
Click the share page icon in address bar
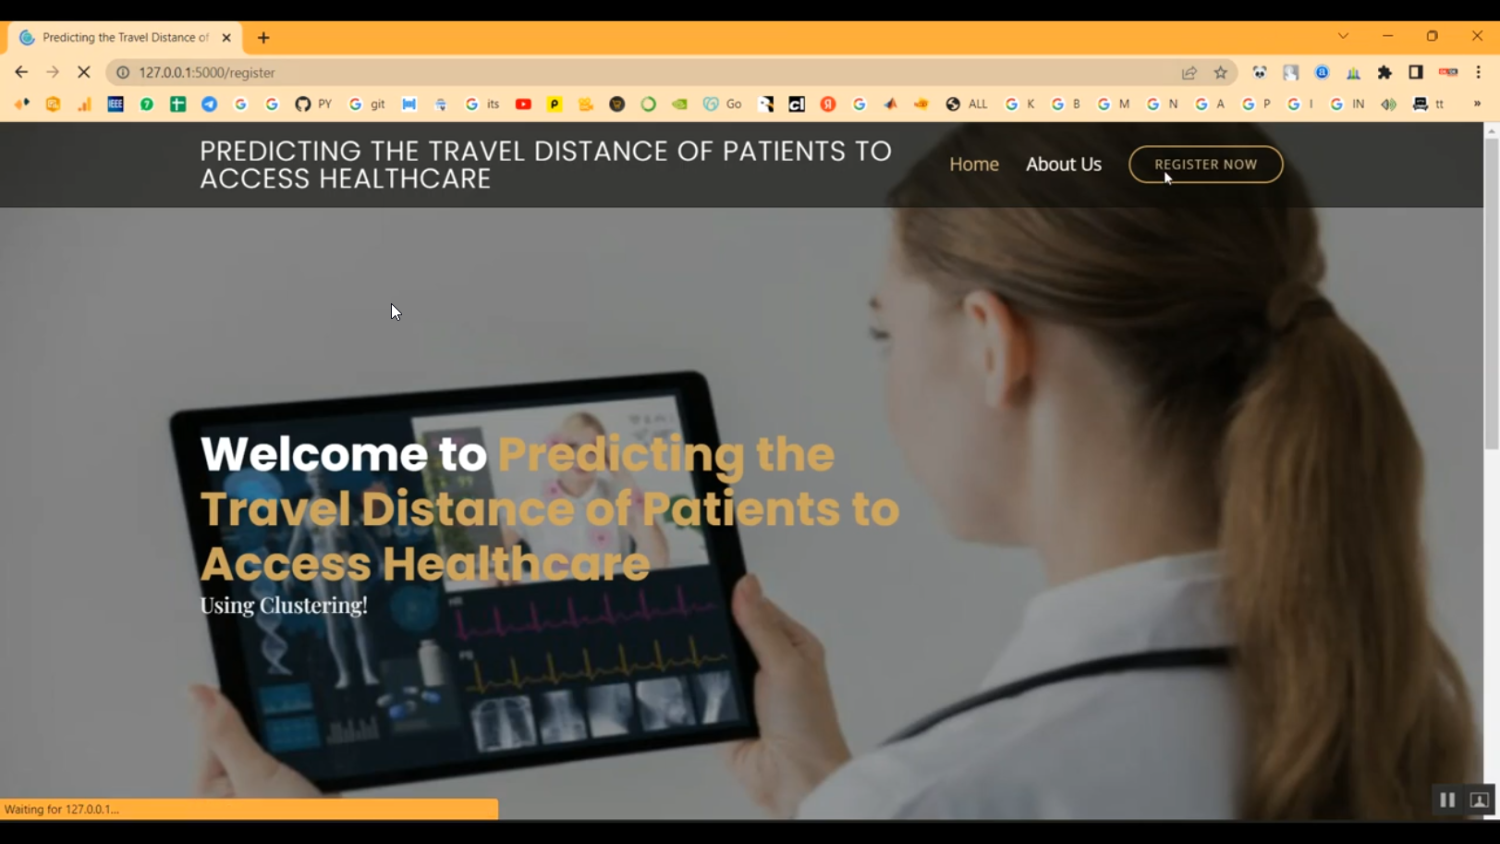click(x=1189, y=72)
